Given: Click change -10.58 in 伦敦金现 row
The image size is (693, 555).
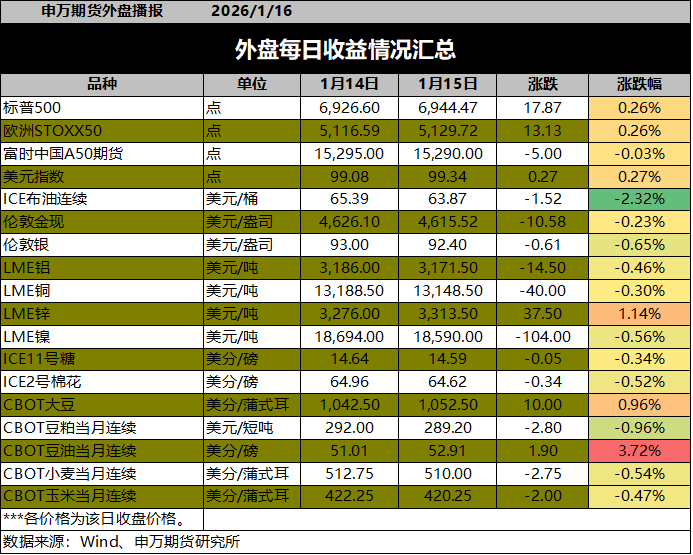Looking at the screenshot, I should tap(543, 222).
